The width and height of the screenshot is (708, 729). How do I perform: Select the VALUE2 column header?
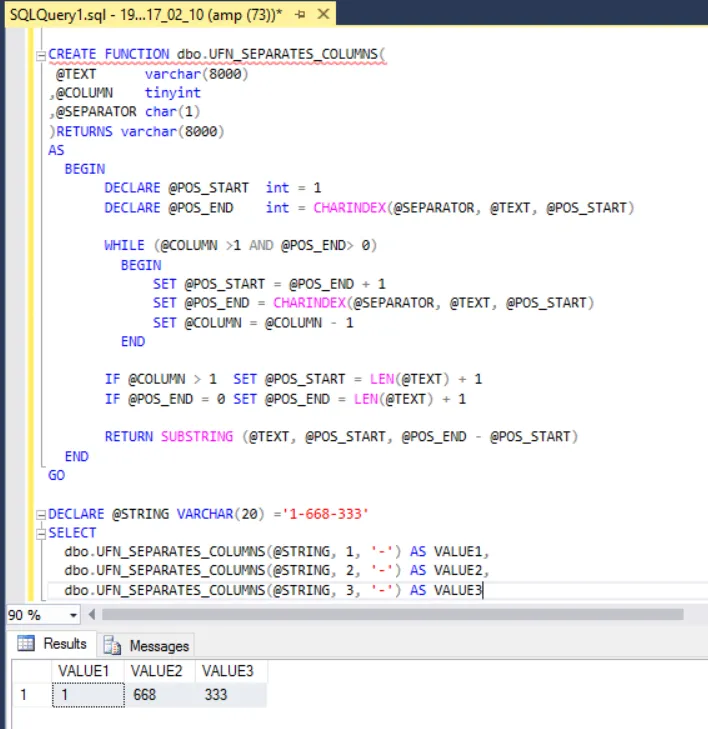point(159,671)
